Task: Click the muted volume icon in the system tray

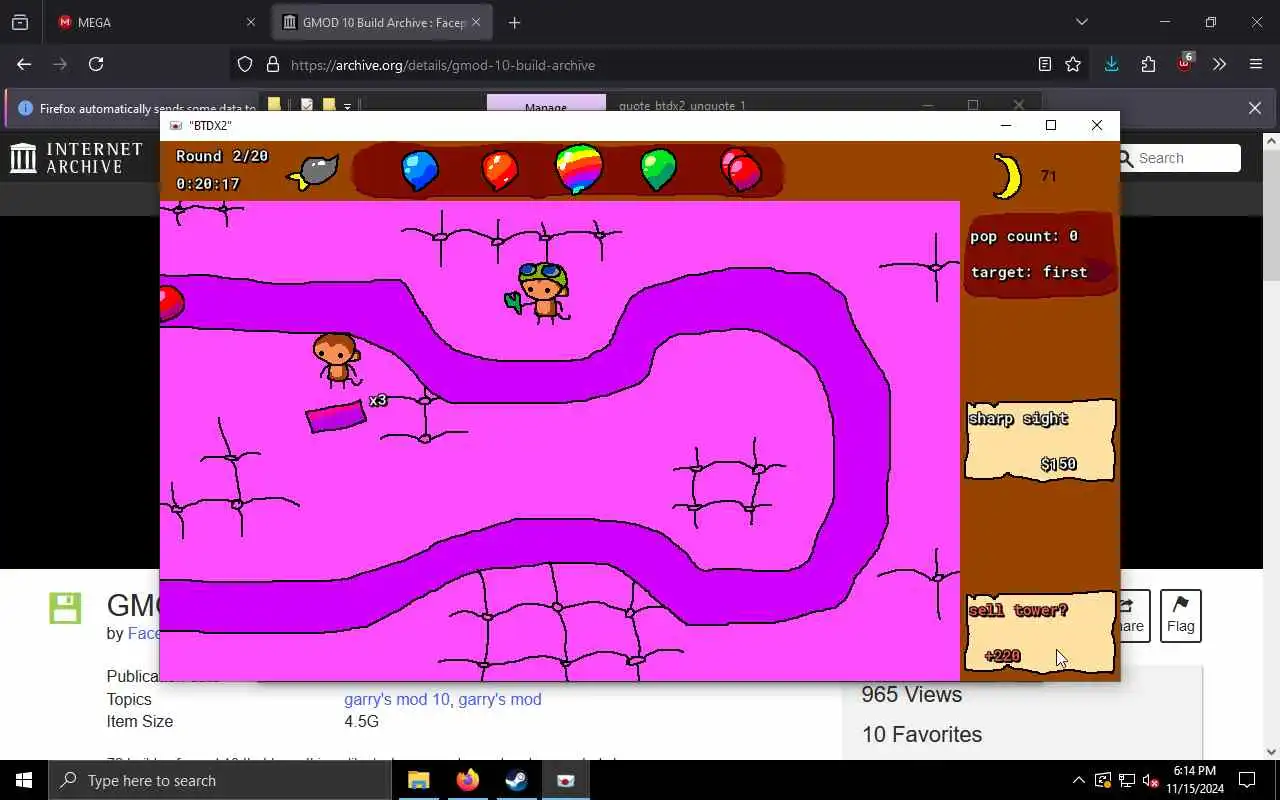Action: 1151,780
